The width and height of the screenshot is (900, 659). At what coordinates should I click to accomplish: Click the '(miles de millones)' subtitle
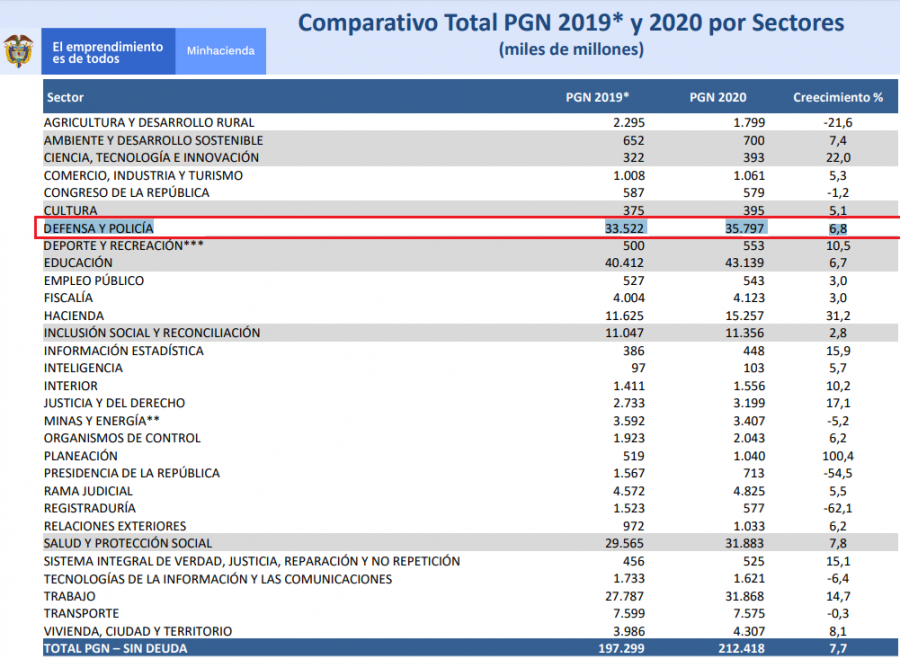[571, 49]
